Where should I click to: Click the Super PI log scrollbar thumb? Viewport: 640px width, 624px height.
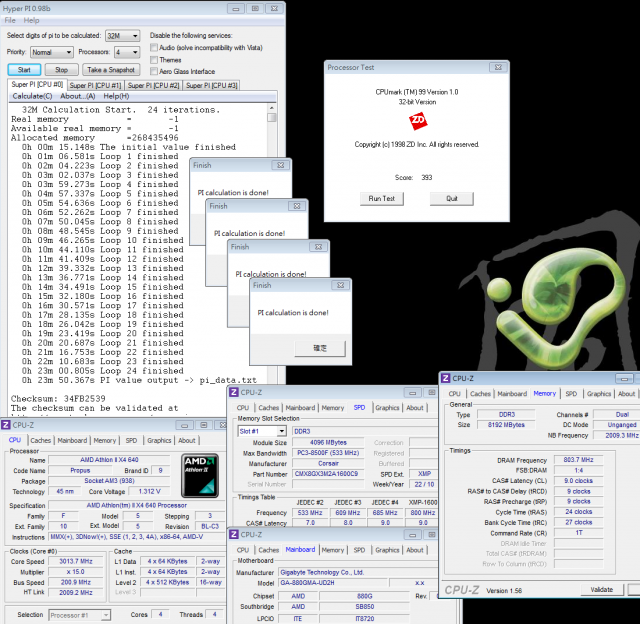click(x=271, y=118)
